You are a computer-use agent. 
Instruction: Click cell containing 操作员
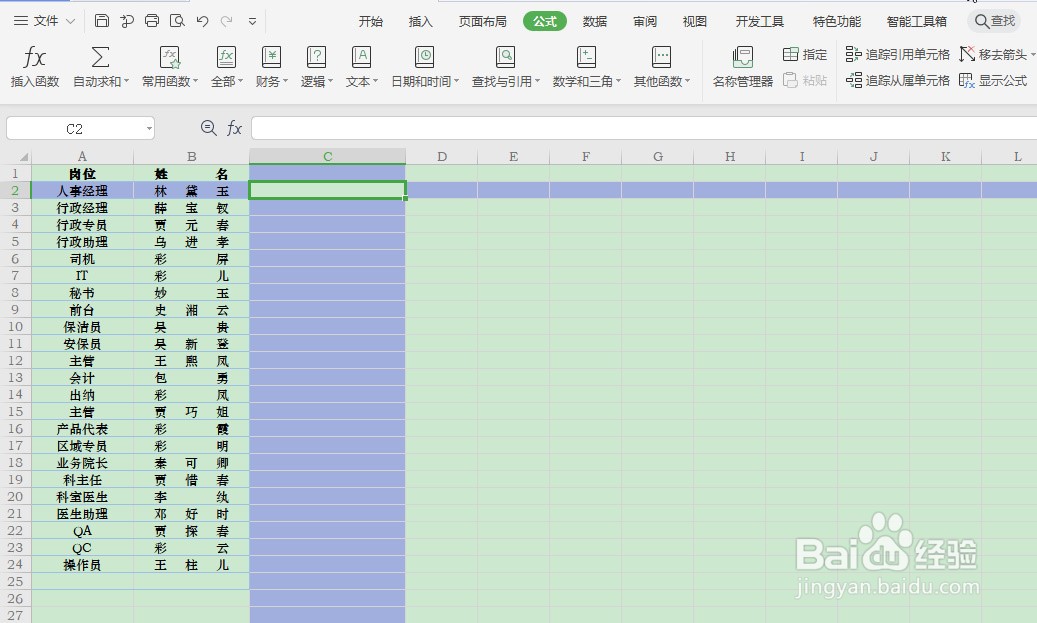click(82, 565)
